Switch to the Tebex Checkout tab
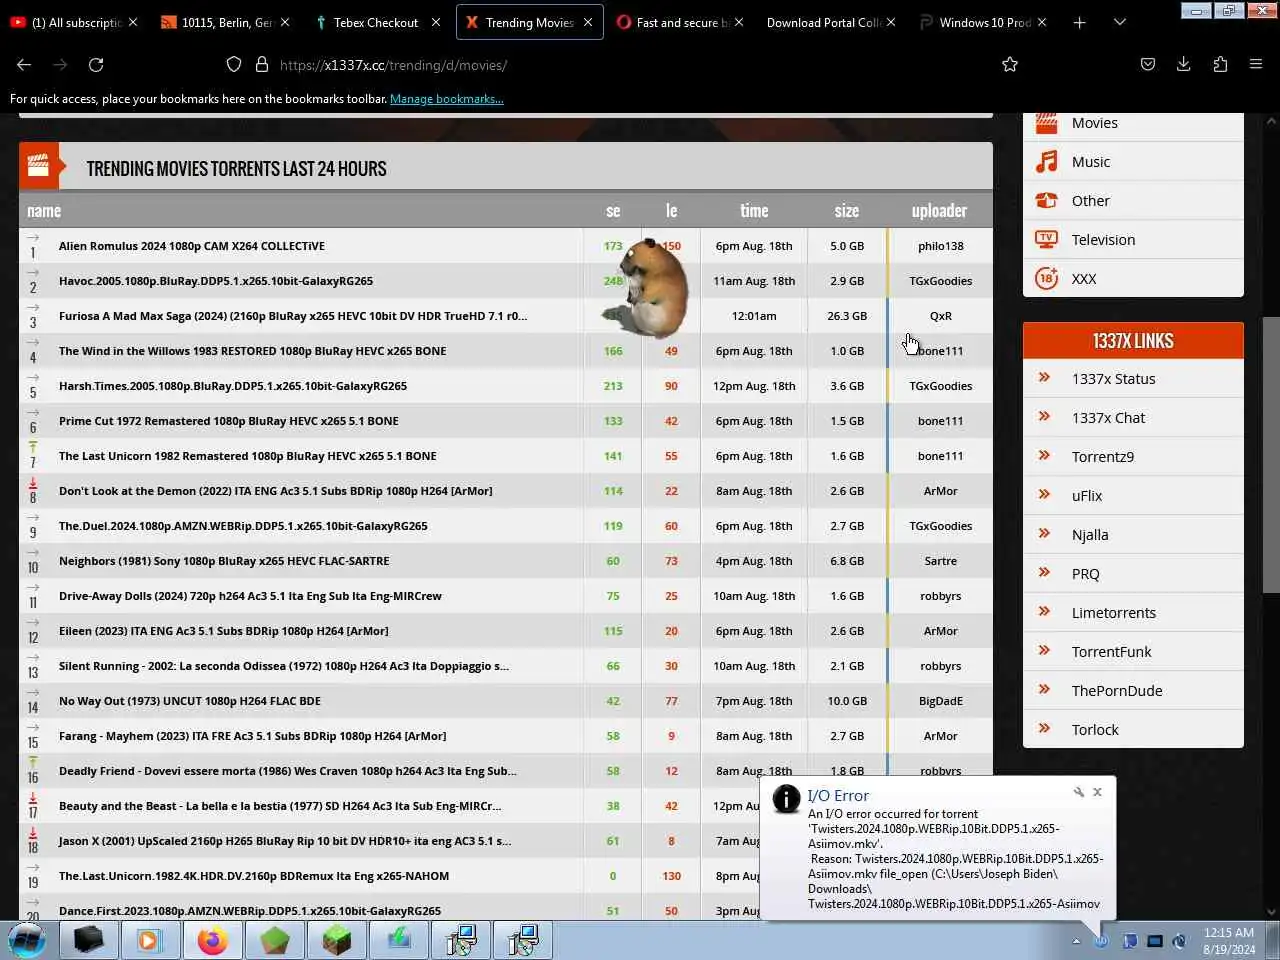This screenshot has height=960, width=1280. pos(375,22)
